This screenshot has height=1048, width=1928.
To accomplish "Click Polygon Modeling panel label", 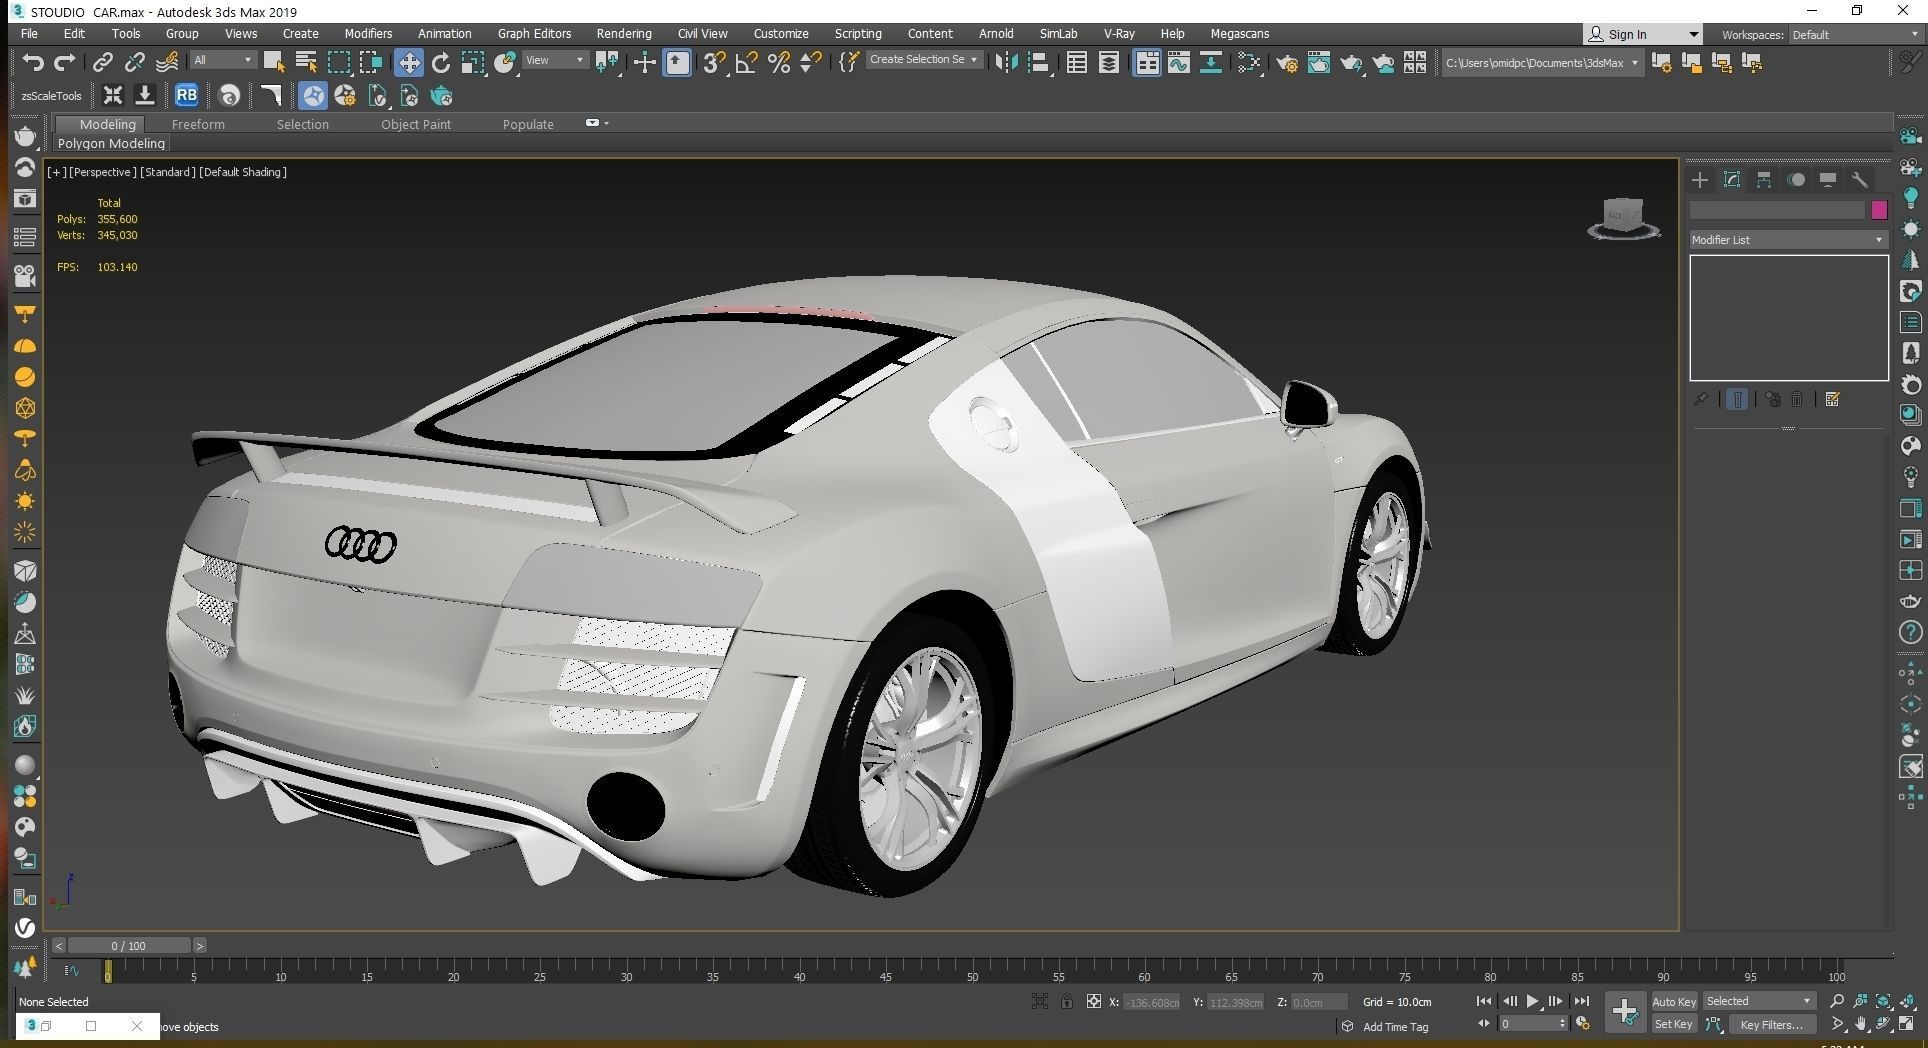I will pos(111,144).
